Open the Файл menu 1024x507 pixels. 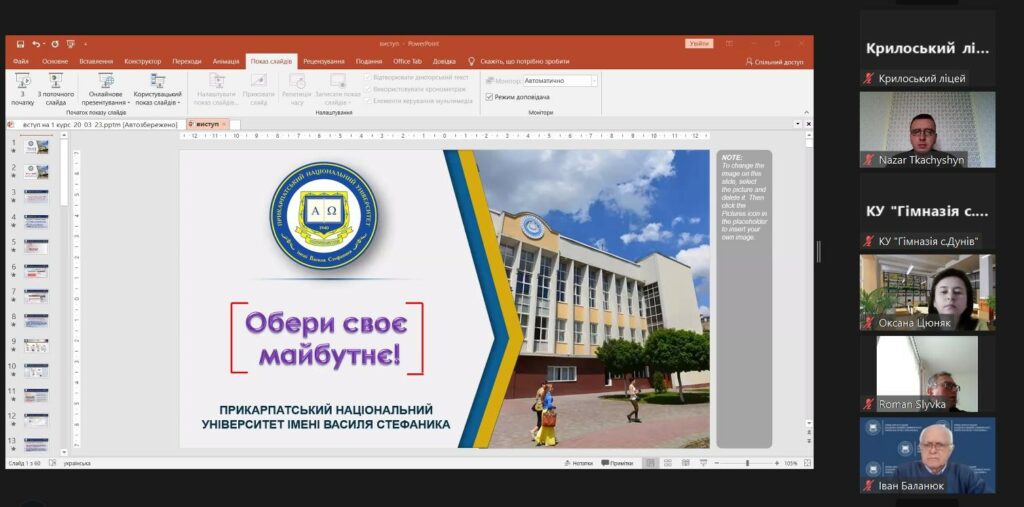coord(21,61)
